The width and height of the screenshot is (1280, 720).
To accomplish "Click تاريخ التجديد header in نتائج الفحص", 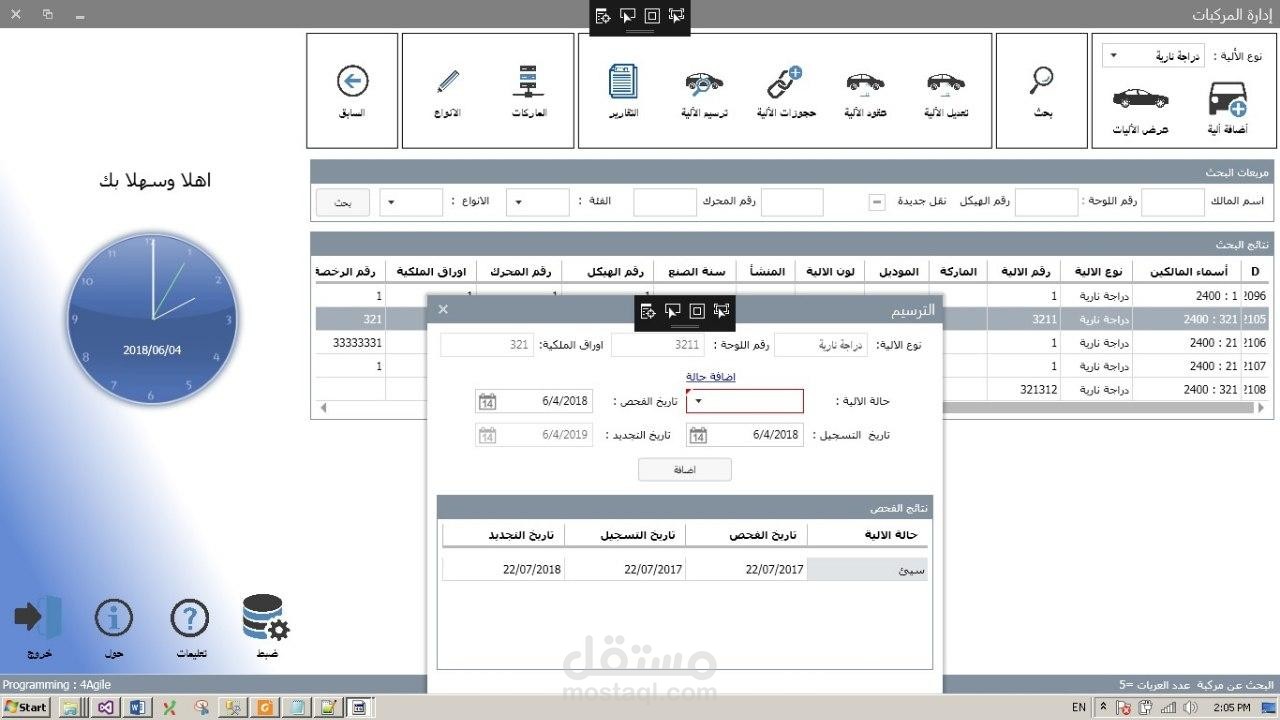I will point(503,535).
